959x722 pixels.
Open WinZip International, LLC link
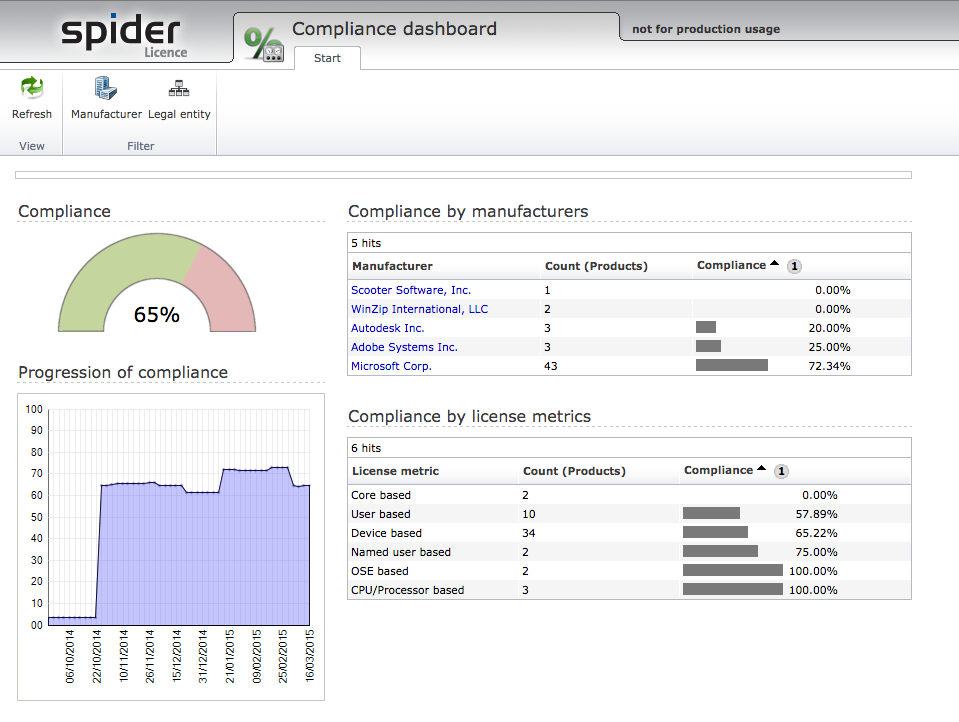point(419,309)
